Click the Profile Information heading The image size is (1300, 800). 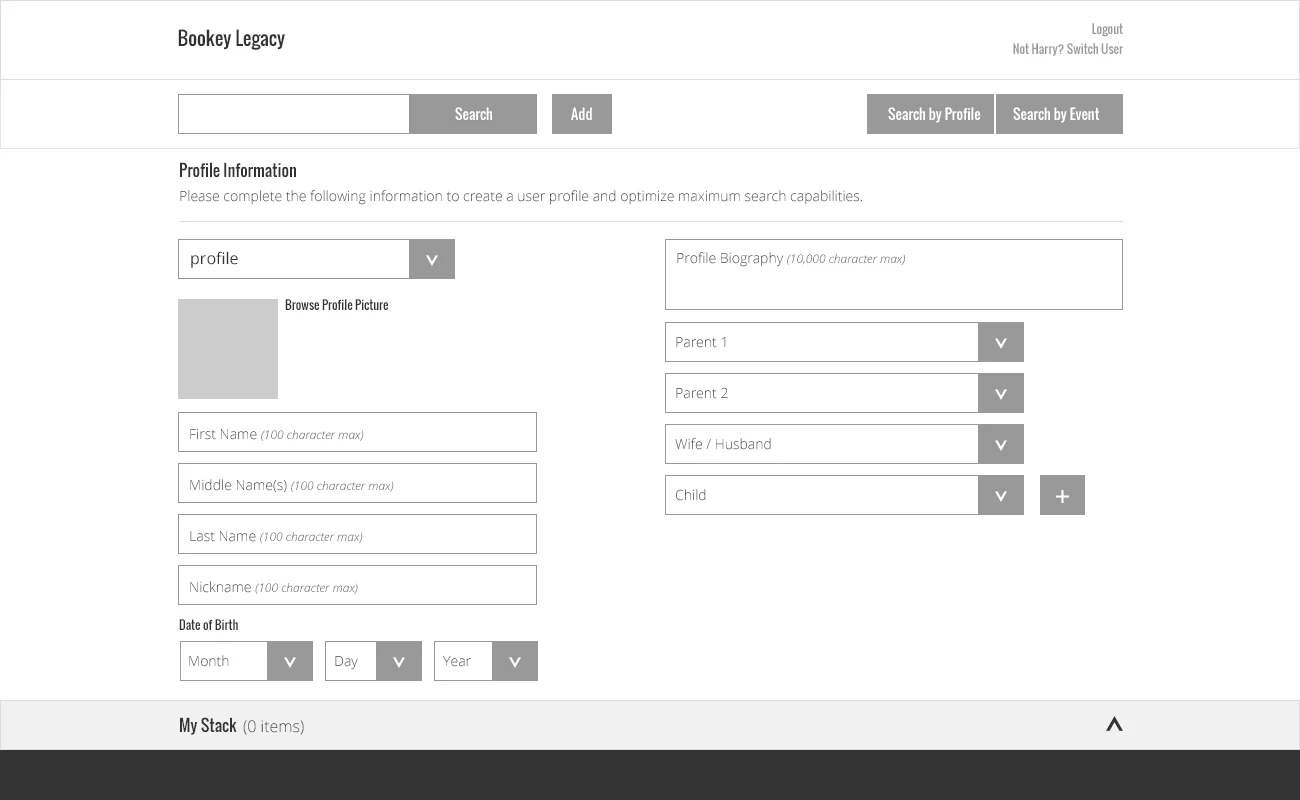238,170
